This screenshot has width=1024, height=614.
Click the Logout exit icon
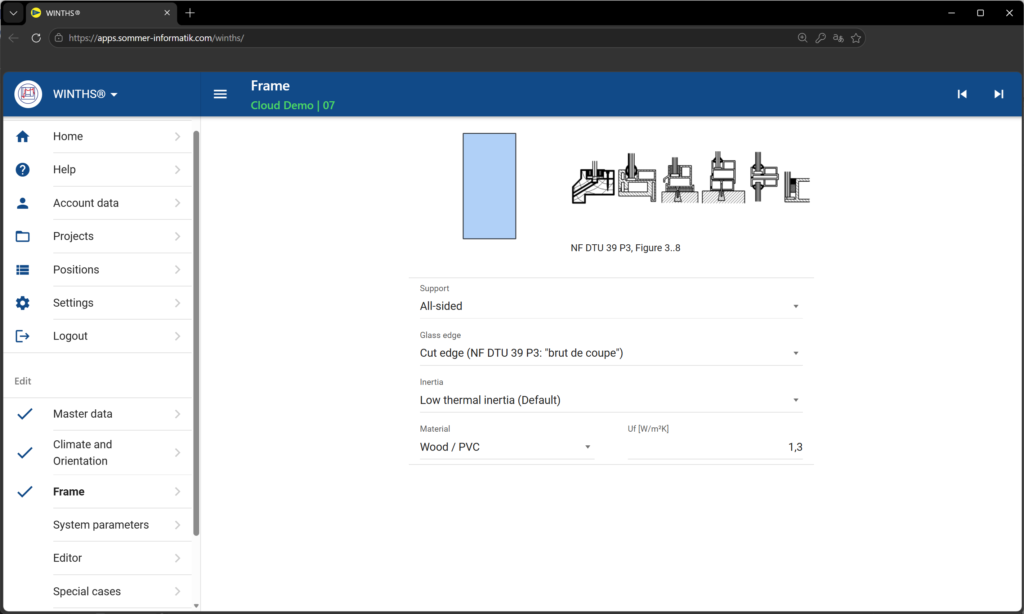(x=23, y=336)
